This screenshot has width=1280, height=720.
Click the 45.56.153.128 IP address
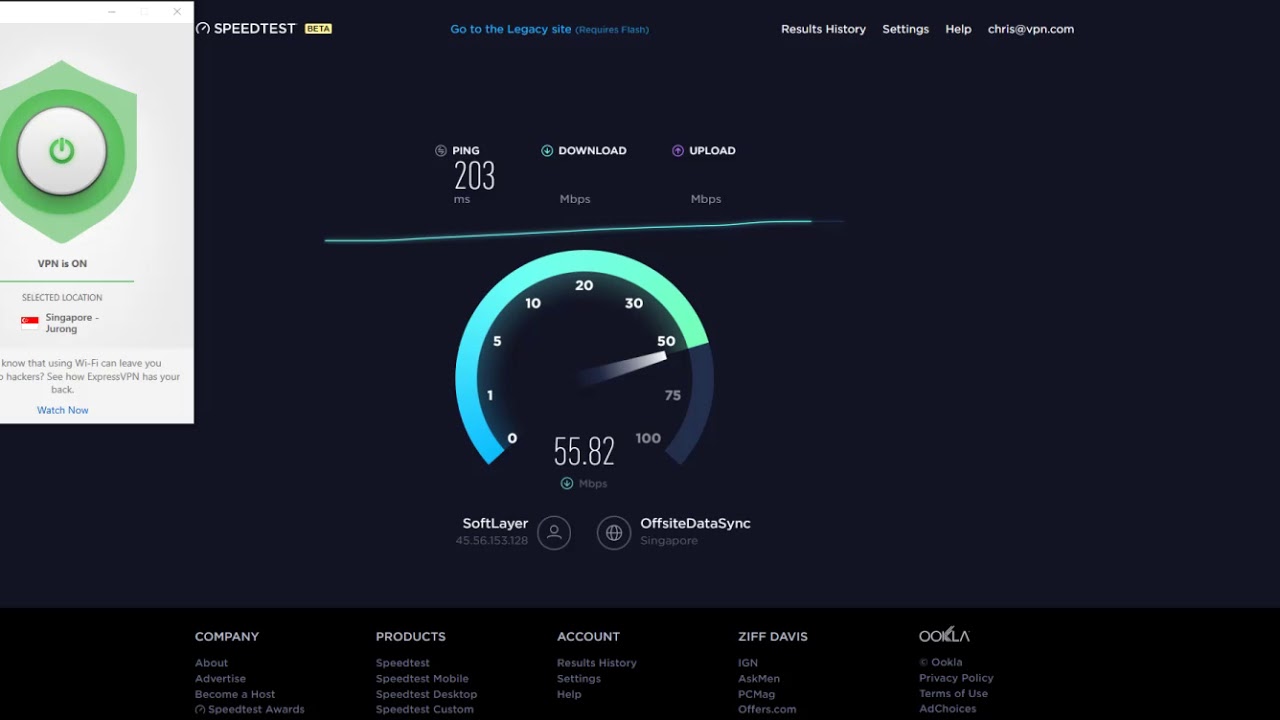pyautogui.click(x=492, y=541)
